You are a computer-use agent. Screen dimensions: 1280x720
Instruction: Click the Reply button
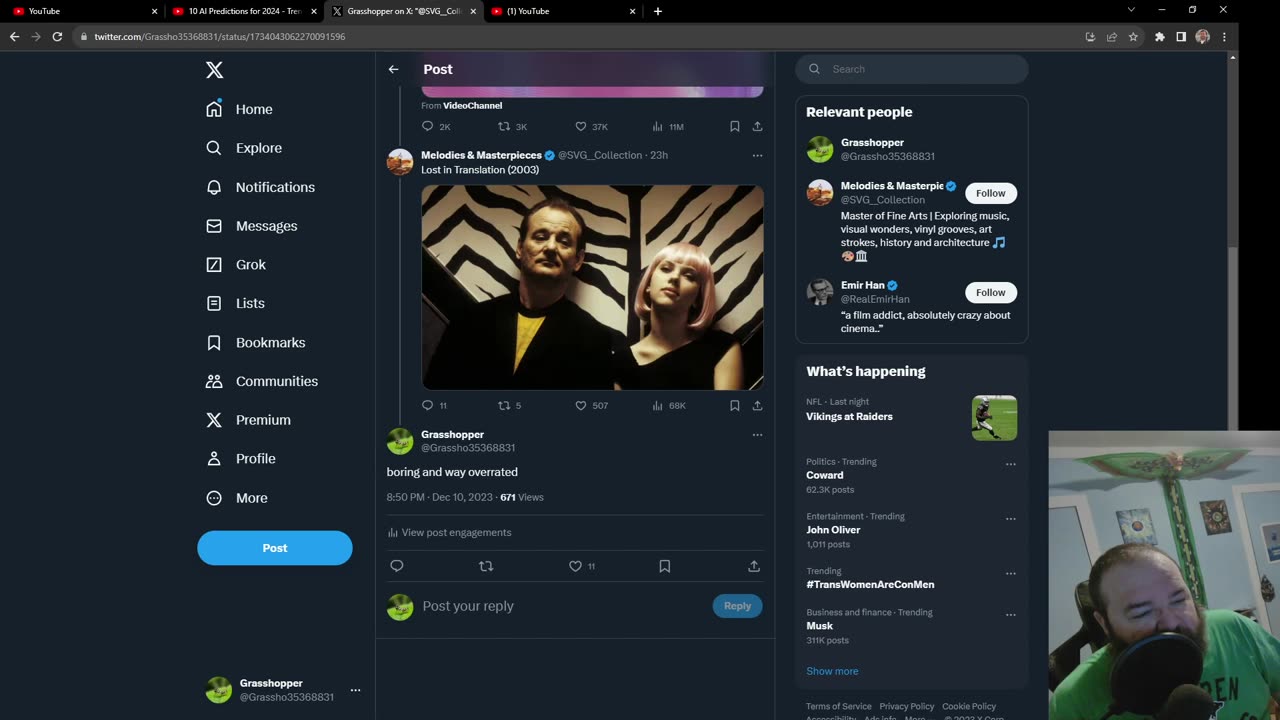click(x=737, y=606)
